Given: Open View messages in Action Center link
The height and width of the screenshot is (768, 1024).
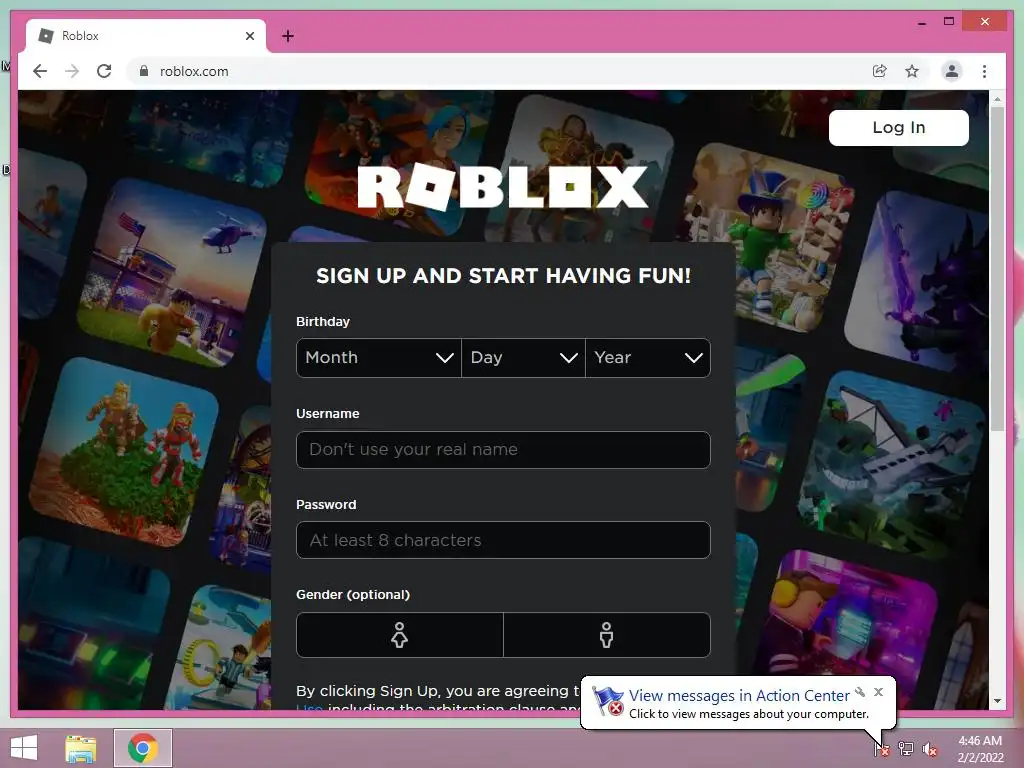Looking at the screenshot, I should [x=739, y=696].
